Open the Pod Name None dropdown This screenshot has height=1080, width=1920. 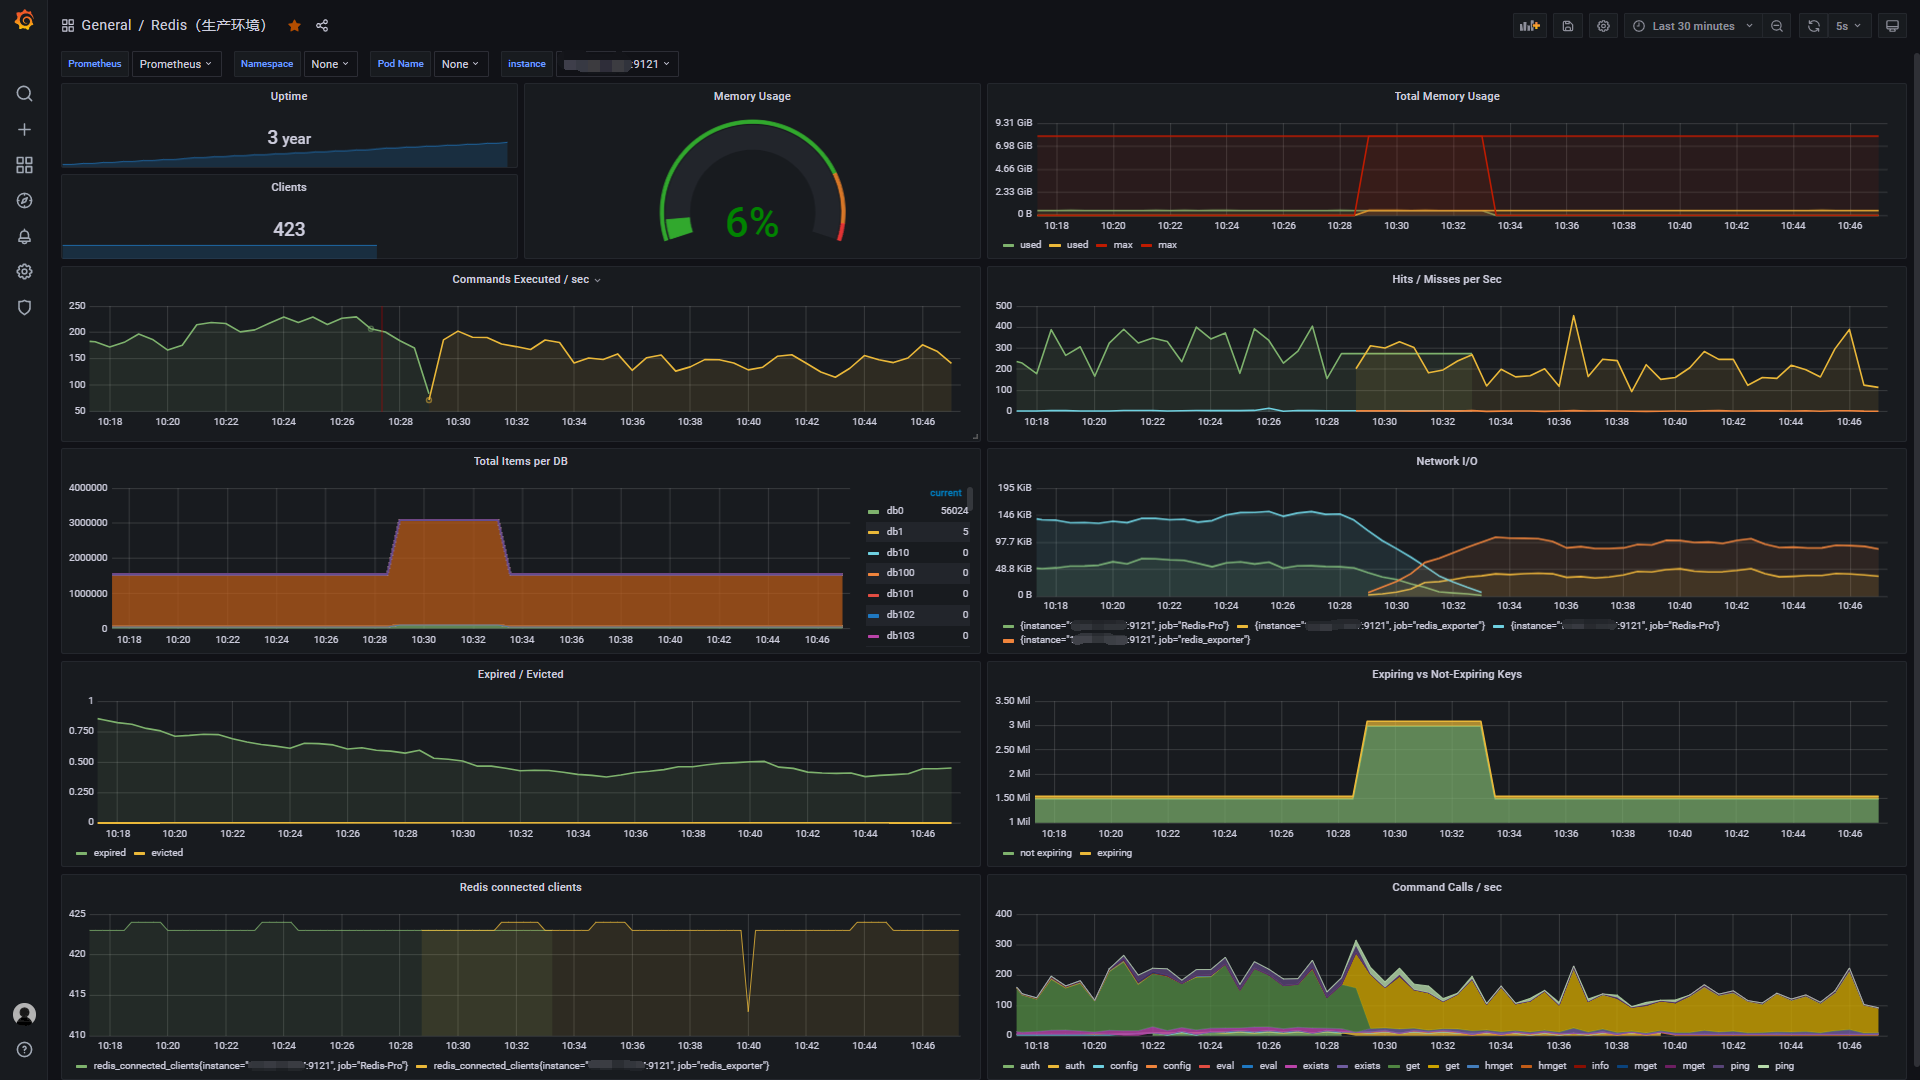pos(461,64)
